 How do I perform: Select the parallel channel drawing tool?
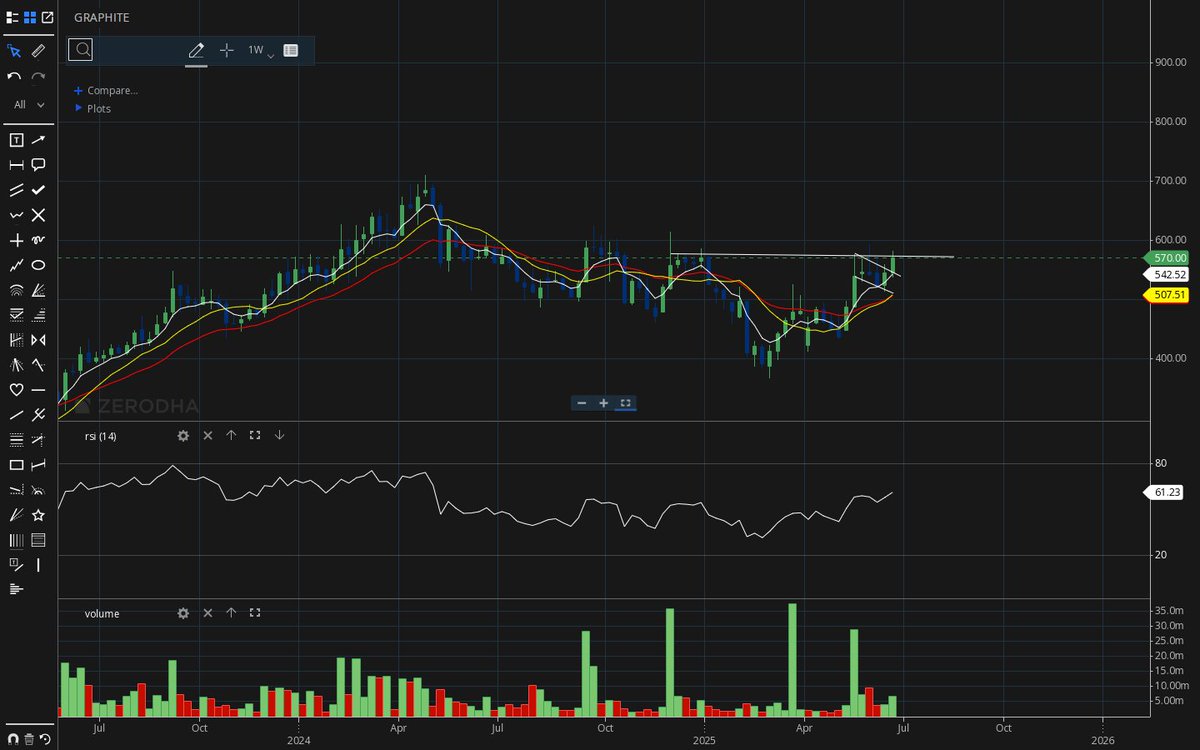click(x=15, y=190)
